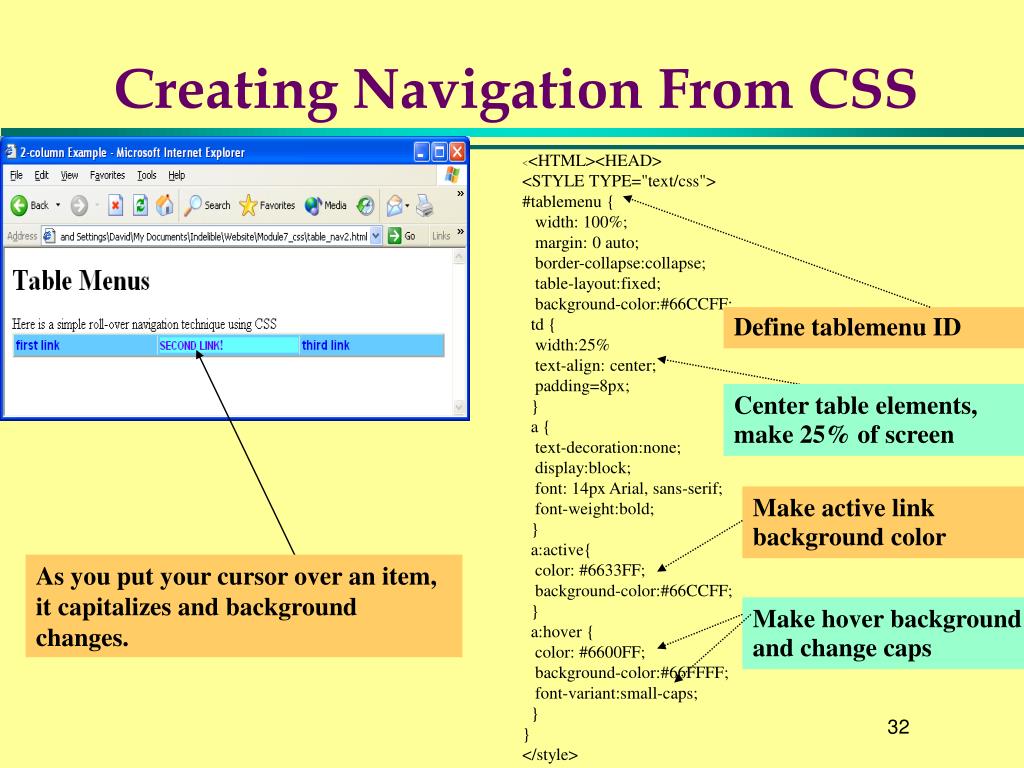Click the 'Address' label text

[22, 236]
